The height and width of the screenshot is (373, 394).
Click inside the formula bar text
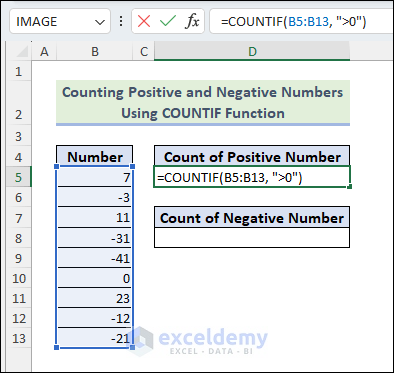click(293, 22)
